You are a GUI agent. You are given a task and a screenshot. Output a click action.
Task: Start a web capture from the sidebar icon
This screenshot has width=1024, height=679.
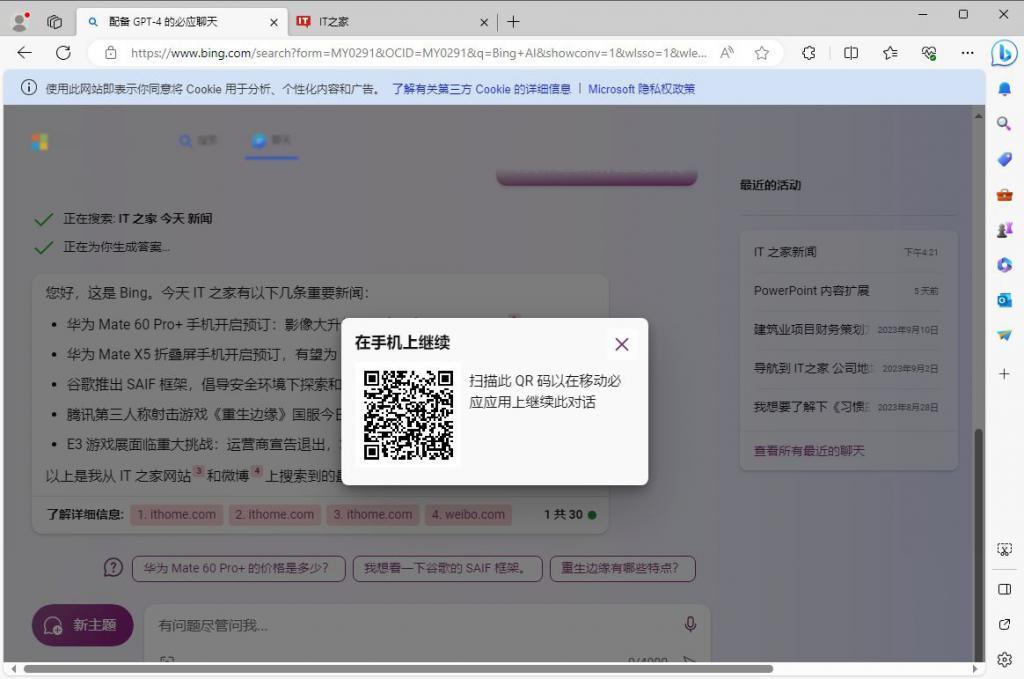click(x=1004, y=549)
